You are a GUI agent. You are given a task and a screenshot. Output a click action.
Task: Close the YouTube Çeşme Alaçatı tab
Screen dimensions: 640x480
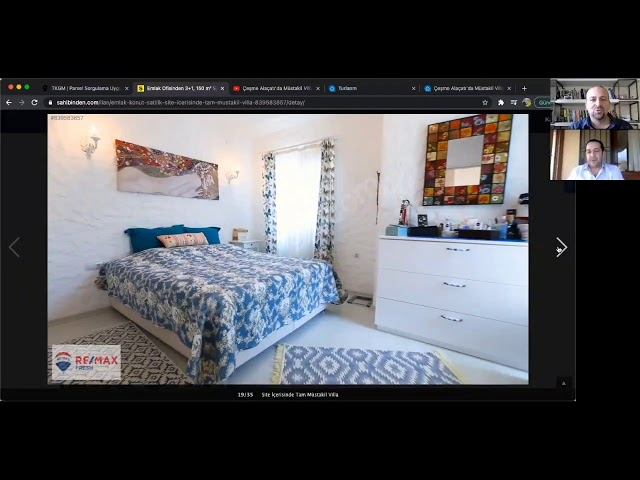click(x=318, y=88)
